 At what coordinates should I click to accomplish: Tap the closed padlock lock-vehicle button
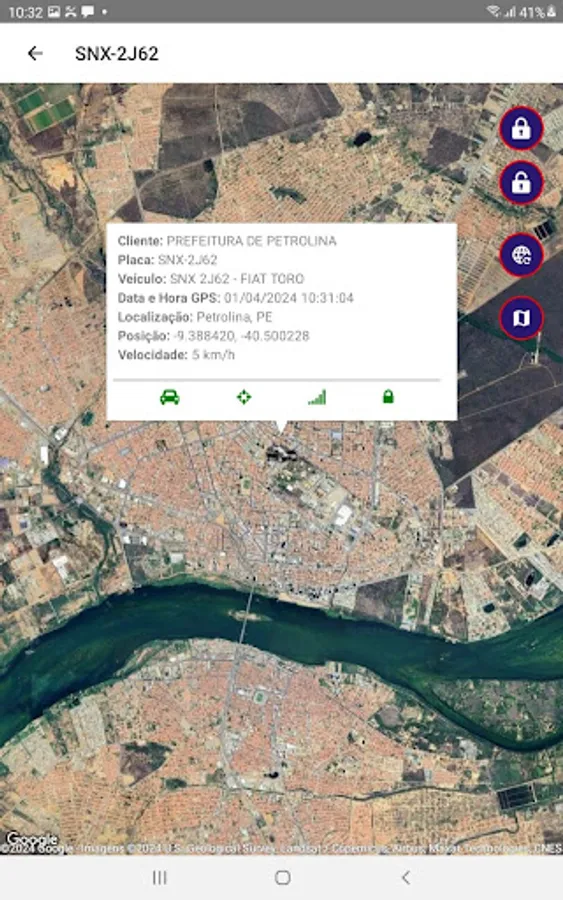[x=521, y=129]
